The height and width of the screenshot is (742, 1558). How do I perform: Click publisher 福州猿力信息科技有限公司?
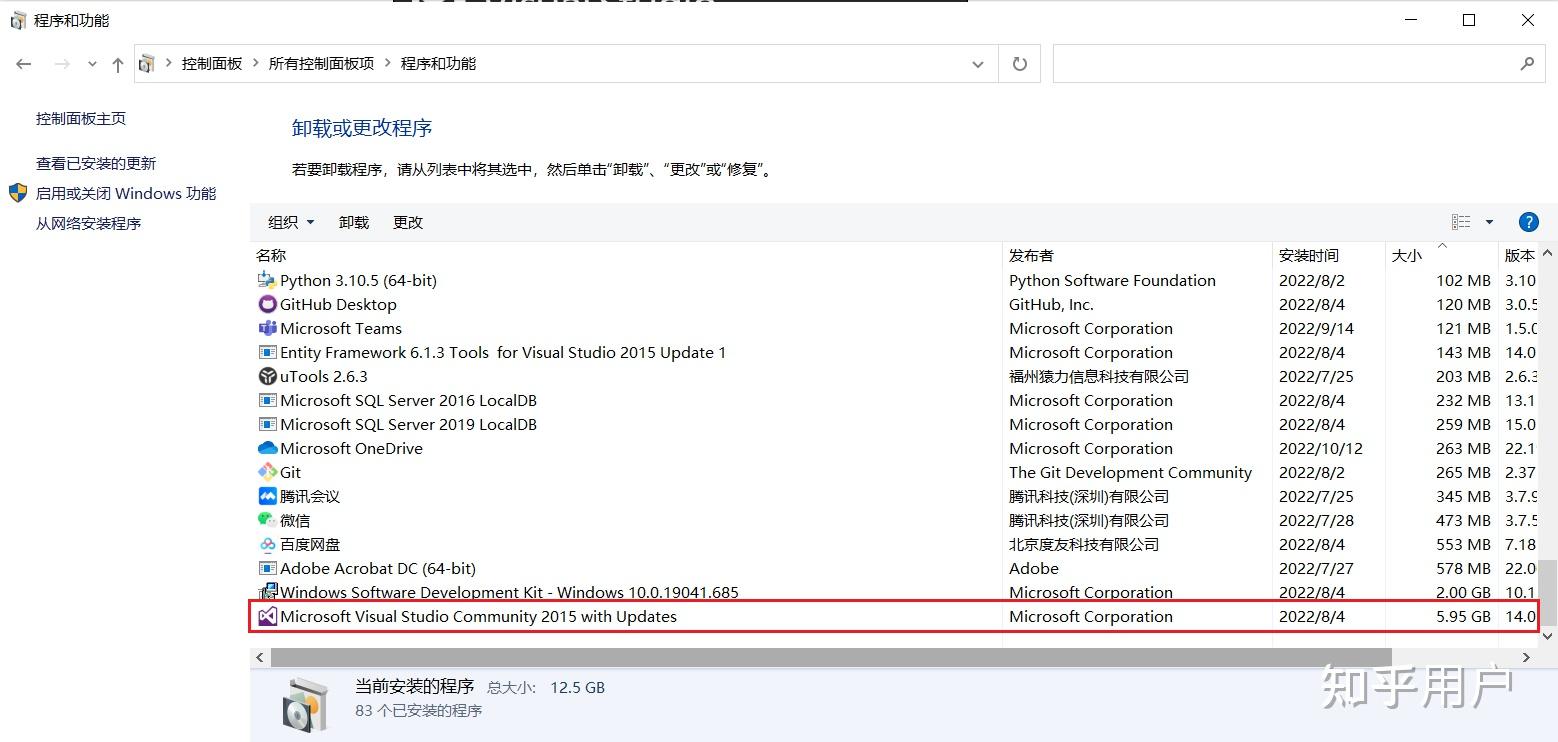tap(1099, 376)
